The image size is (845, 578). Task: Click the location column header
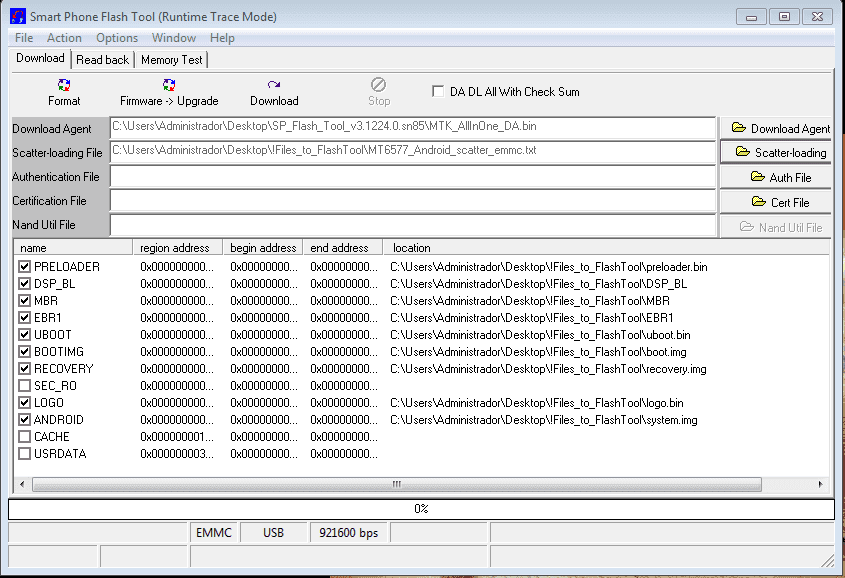tap(606, 248)
